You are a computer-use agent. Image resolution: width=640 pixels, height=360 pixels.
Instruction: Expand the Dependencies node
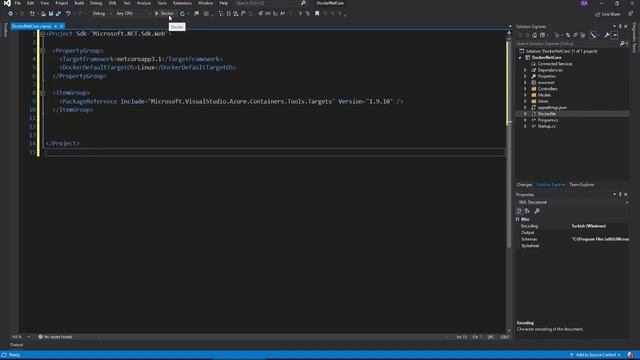coord(525,70)
